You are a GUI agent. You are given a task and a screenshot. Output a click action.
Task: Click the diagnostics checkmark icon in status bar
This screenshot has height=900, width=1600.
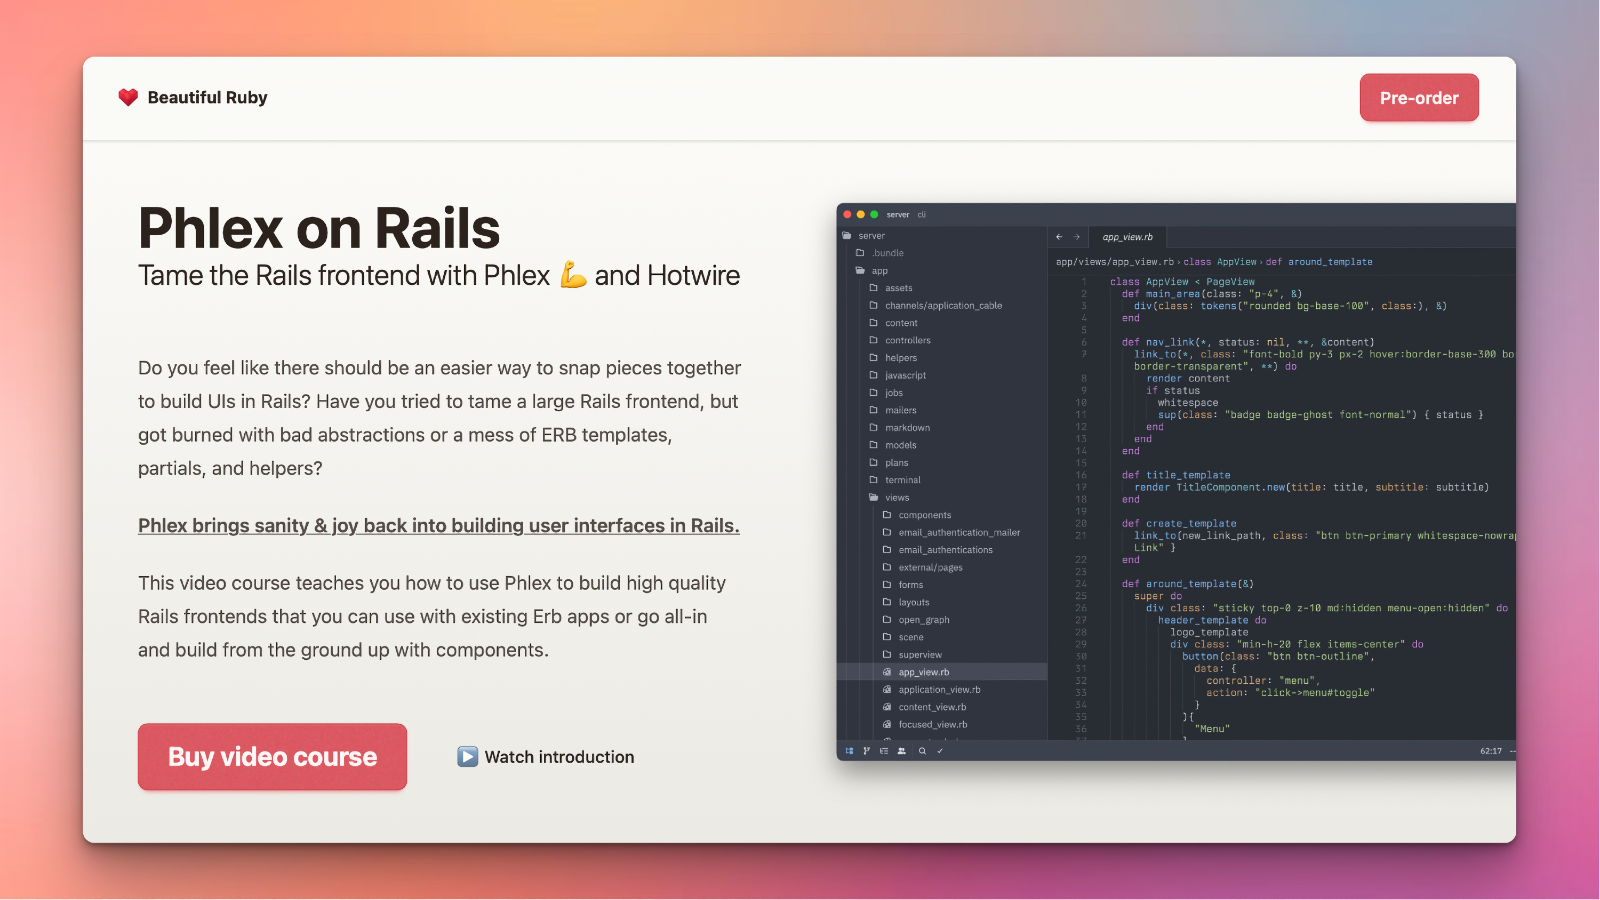[940, 751]
